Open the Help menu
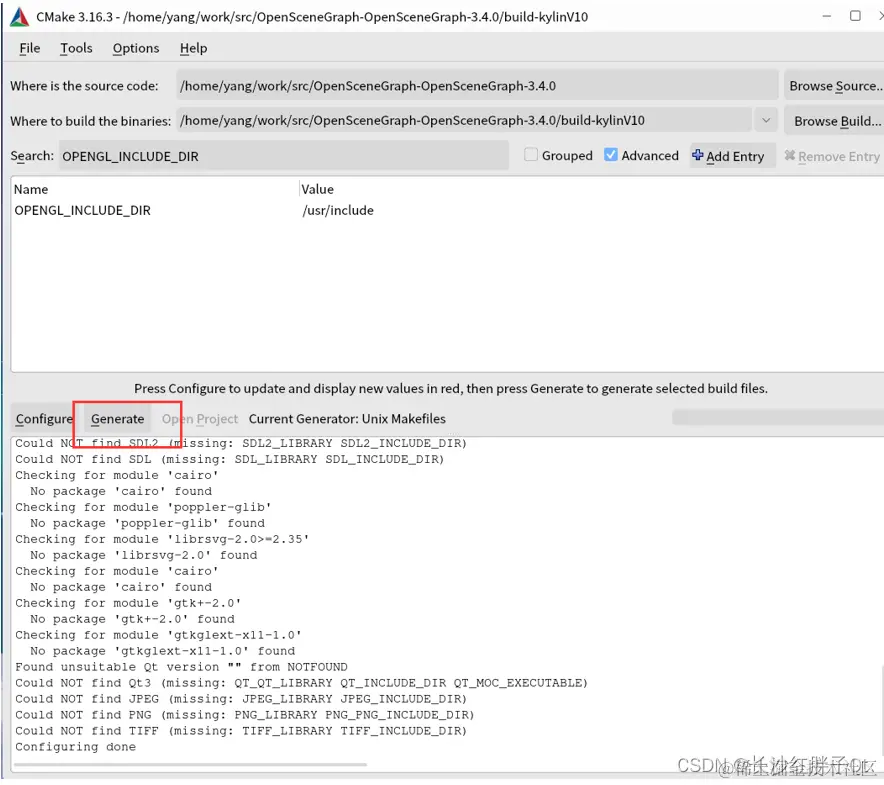This screenshot has width=884, height=785. [x=193, y=48]
